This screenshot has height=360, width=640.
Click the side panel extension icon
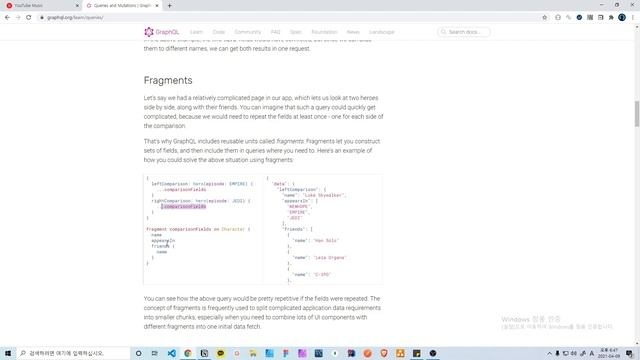(x=600, y=18)
